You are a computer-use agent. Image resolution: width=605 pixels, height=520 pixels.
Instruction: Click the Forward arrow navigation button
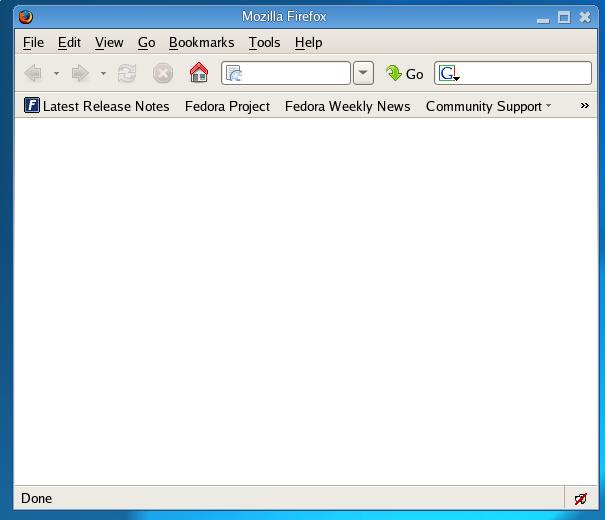pos(80,73)
